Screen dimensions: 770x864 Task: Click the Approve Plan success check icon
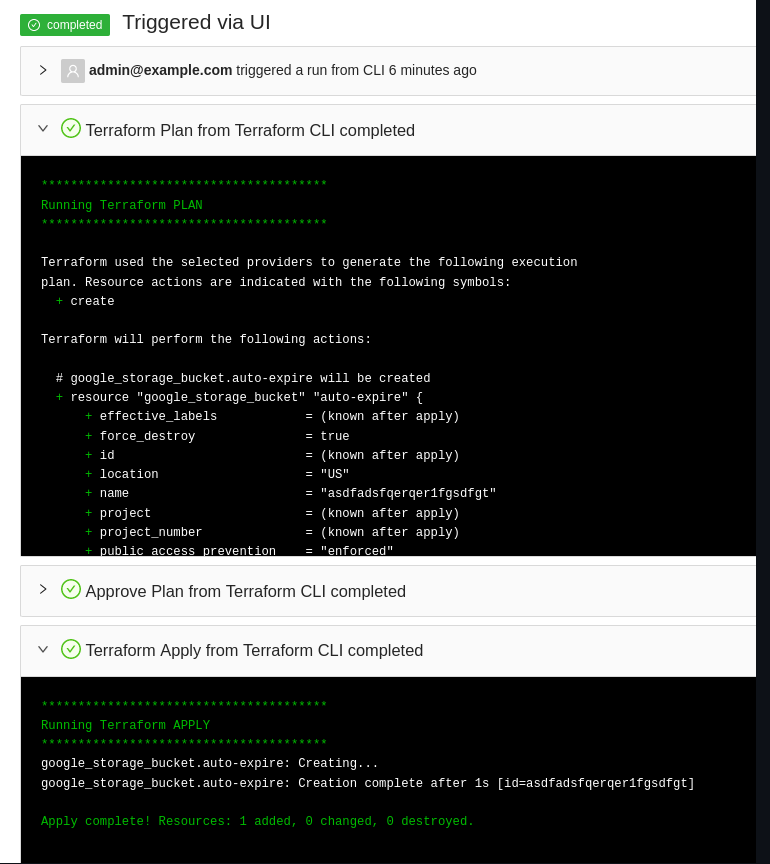71,589
